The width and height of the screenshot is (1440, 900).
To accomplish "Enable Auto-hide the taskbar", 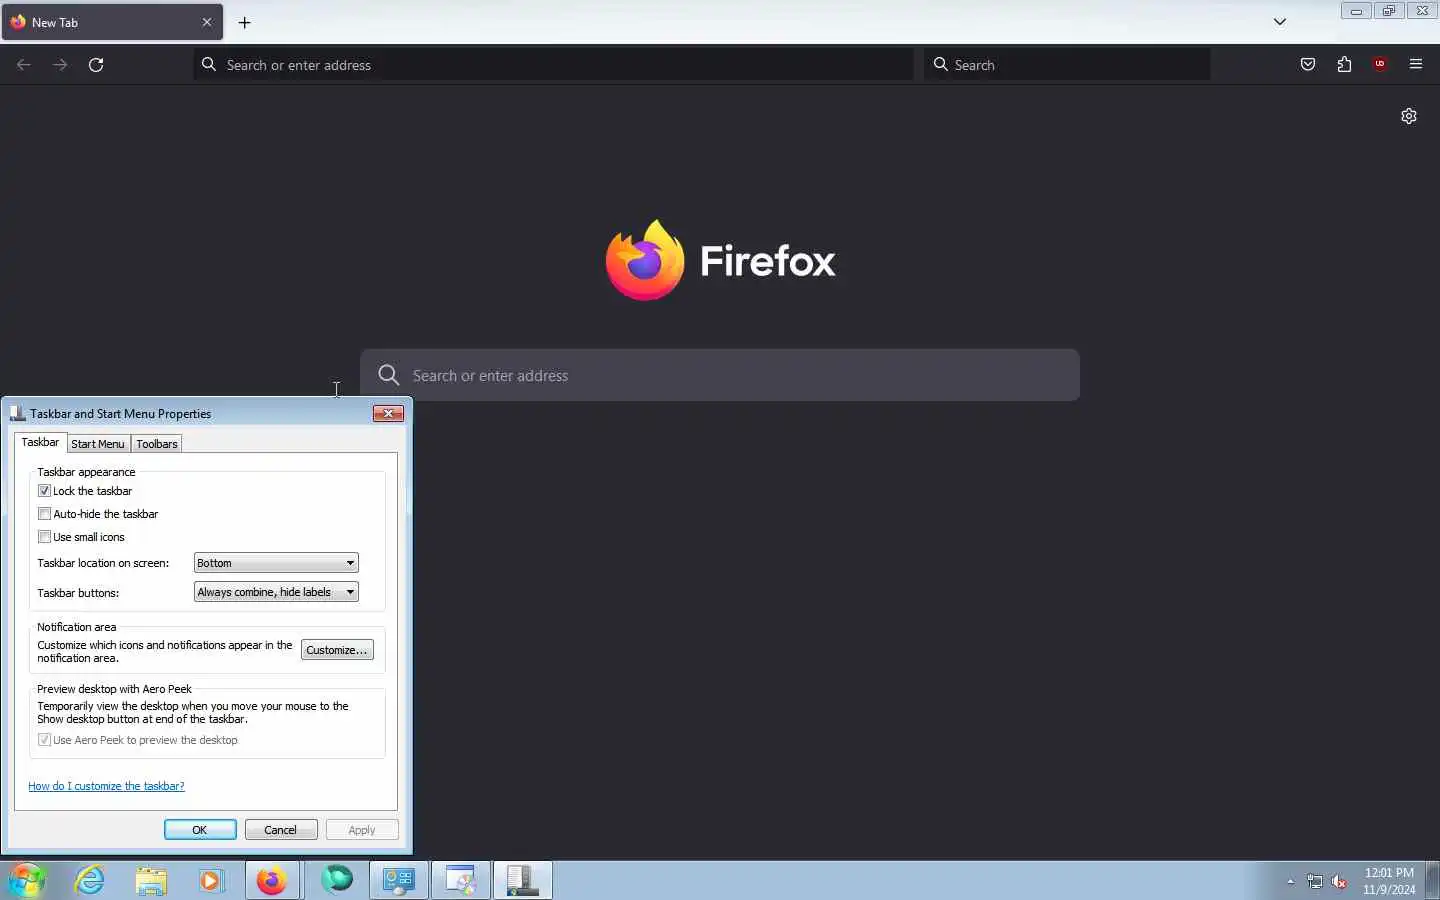I will pyautogui.click(x=44, y=514).
